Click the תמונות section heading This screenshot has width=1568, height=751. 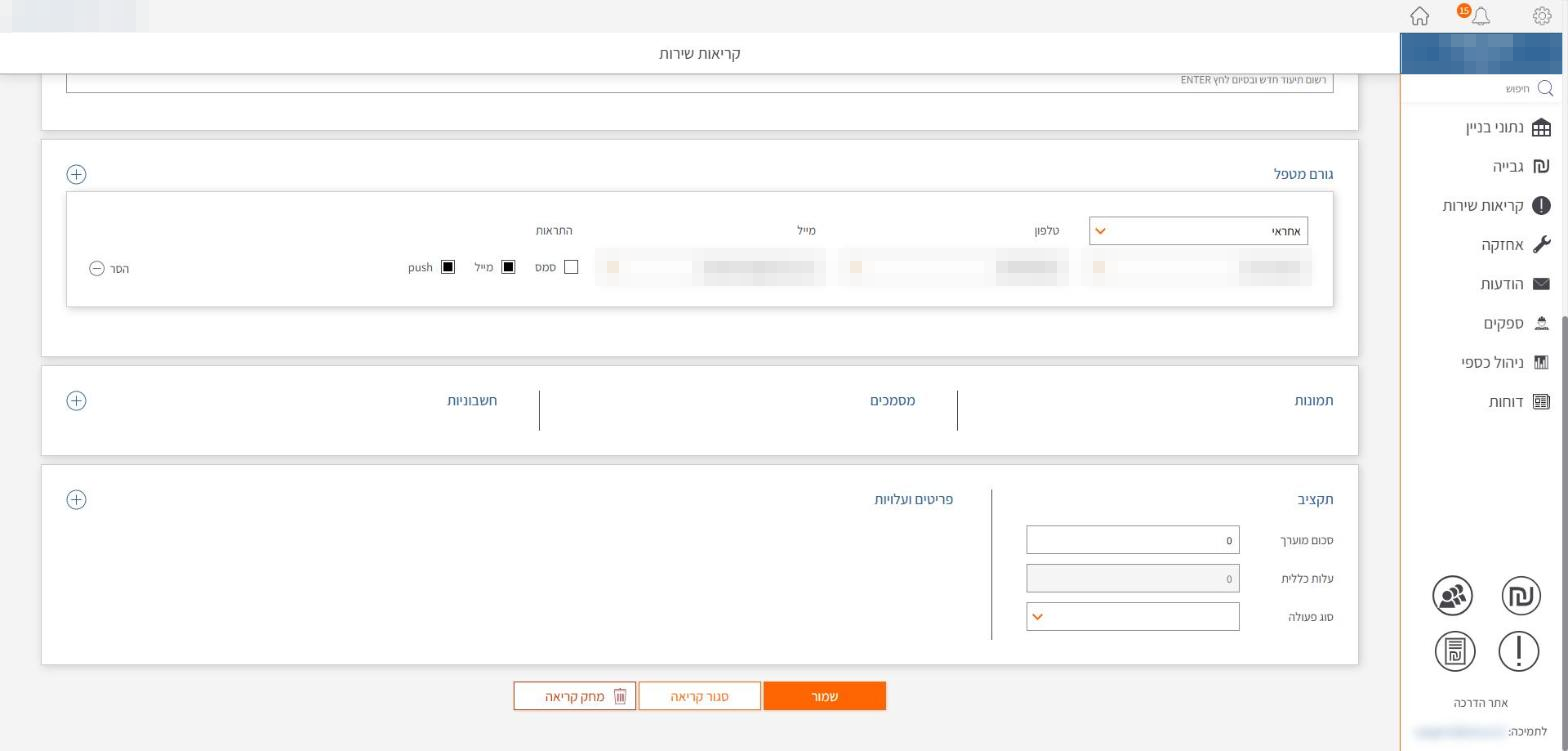pyautogui.click(x=1314, y=400)
